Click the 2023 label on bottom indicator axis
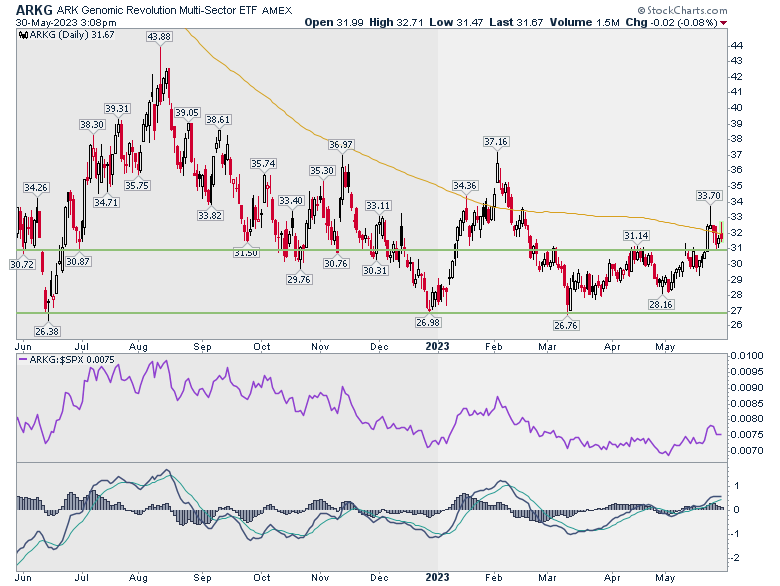 tap(437, 578)
